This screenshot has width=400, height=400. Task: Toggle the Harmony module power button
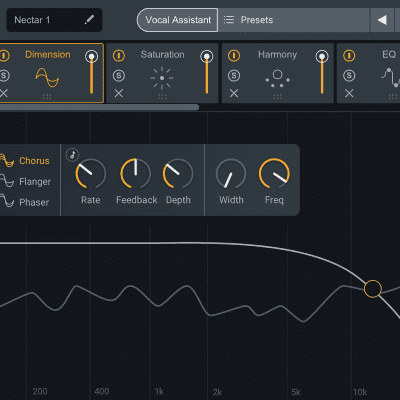(234, 55)
